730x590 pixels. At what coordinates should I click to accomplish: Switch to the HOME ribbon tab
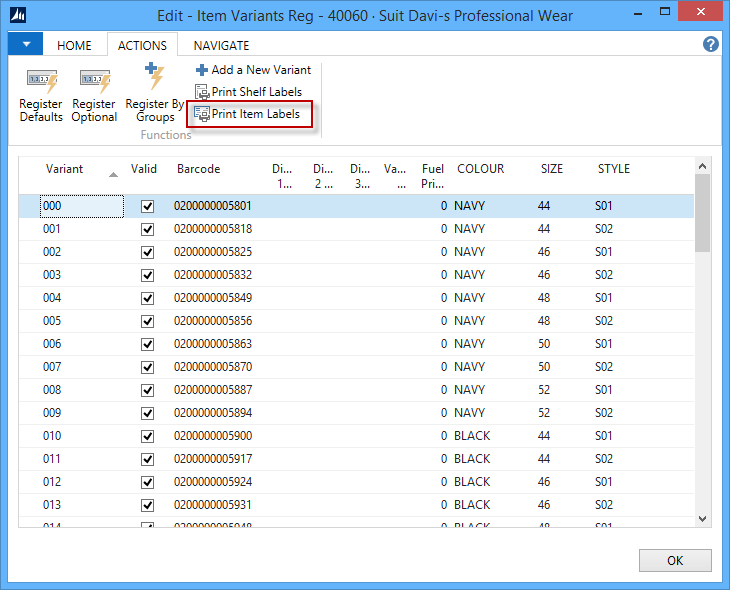tap(74, 45)
